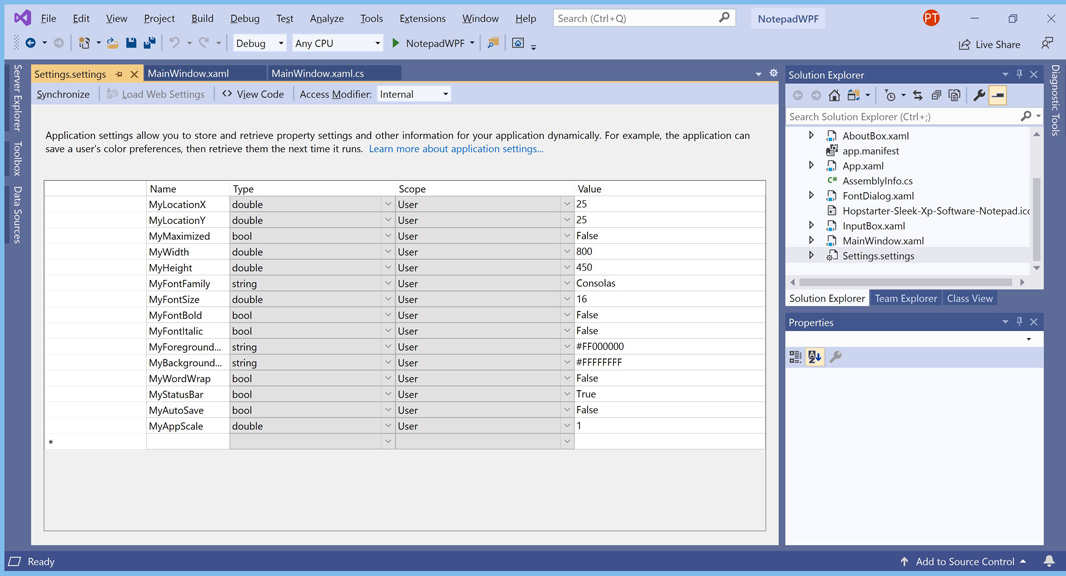The image size is (1066, 576).
Task: Toggle Alphabetical sort in the Properties panel
Action: coord(815,357)
